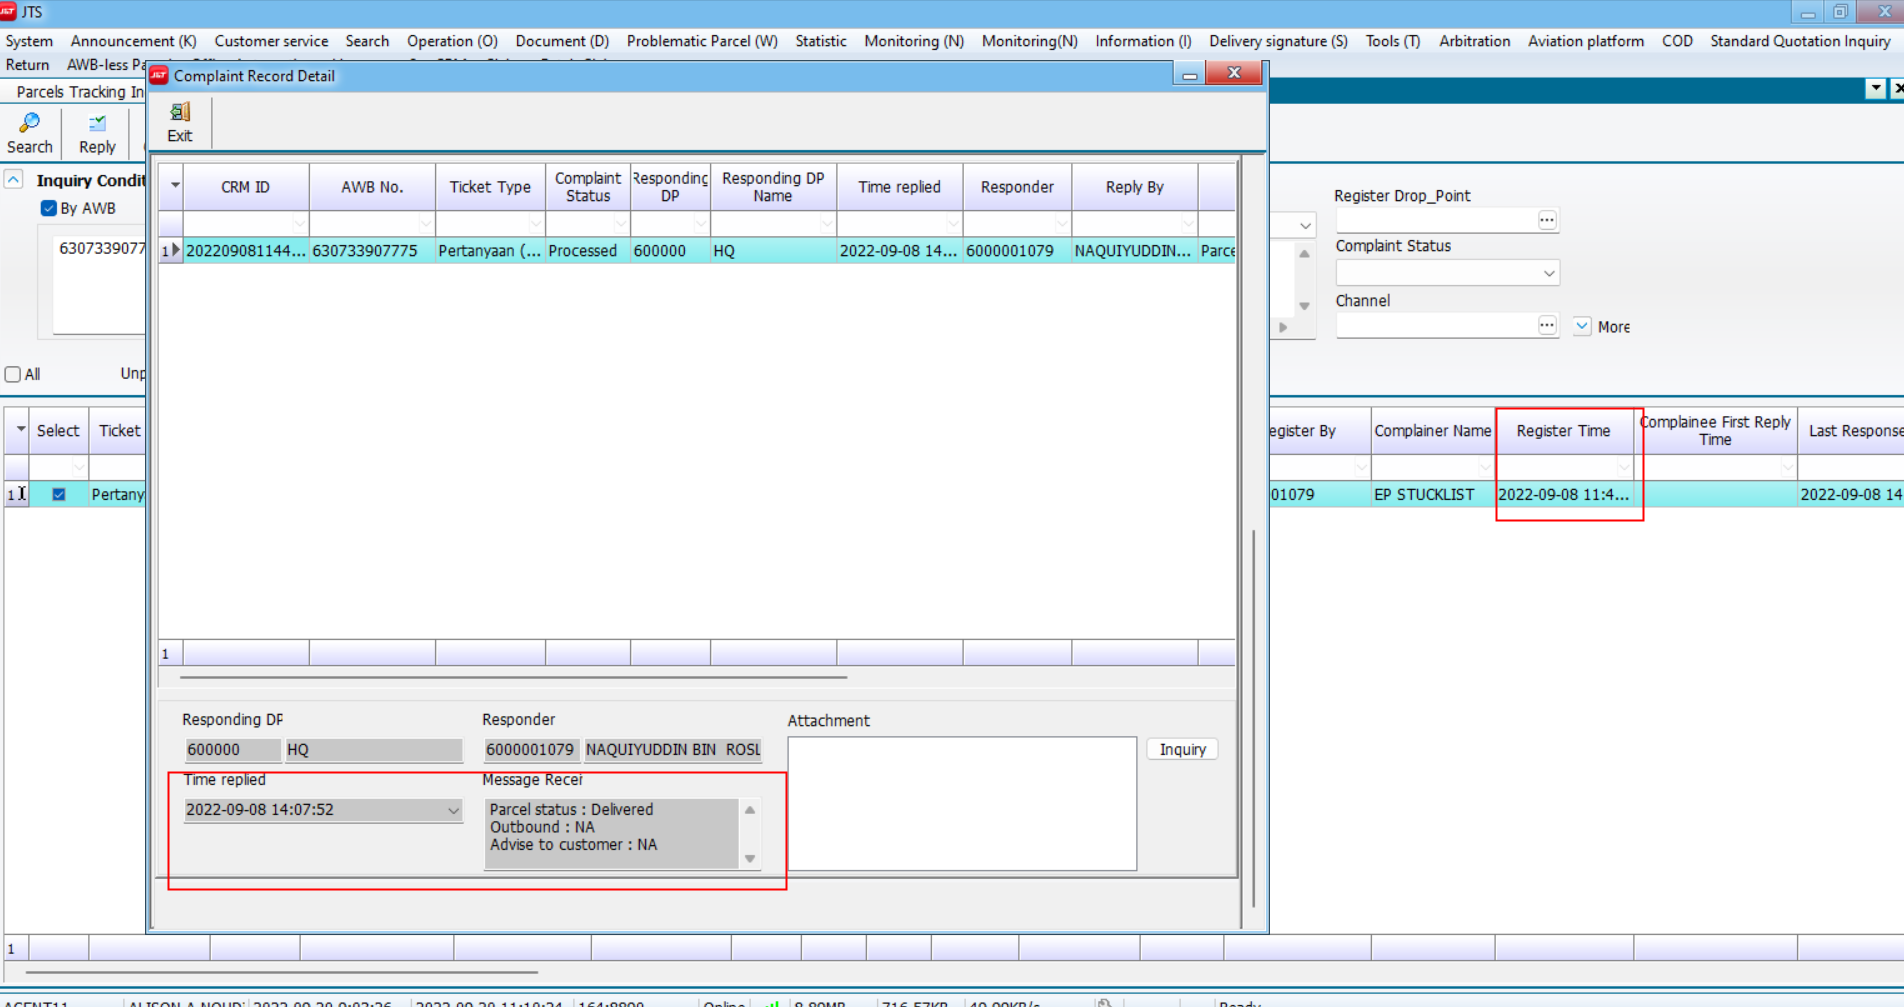
Task: Open the Customer service menu
Action: 271,41
